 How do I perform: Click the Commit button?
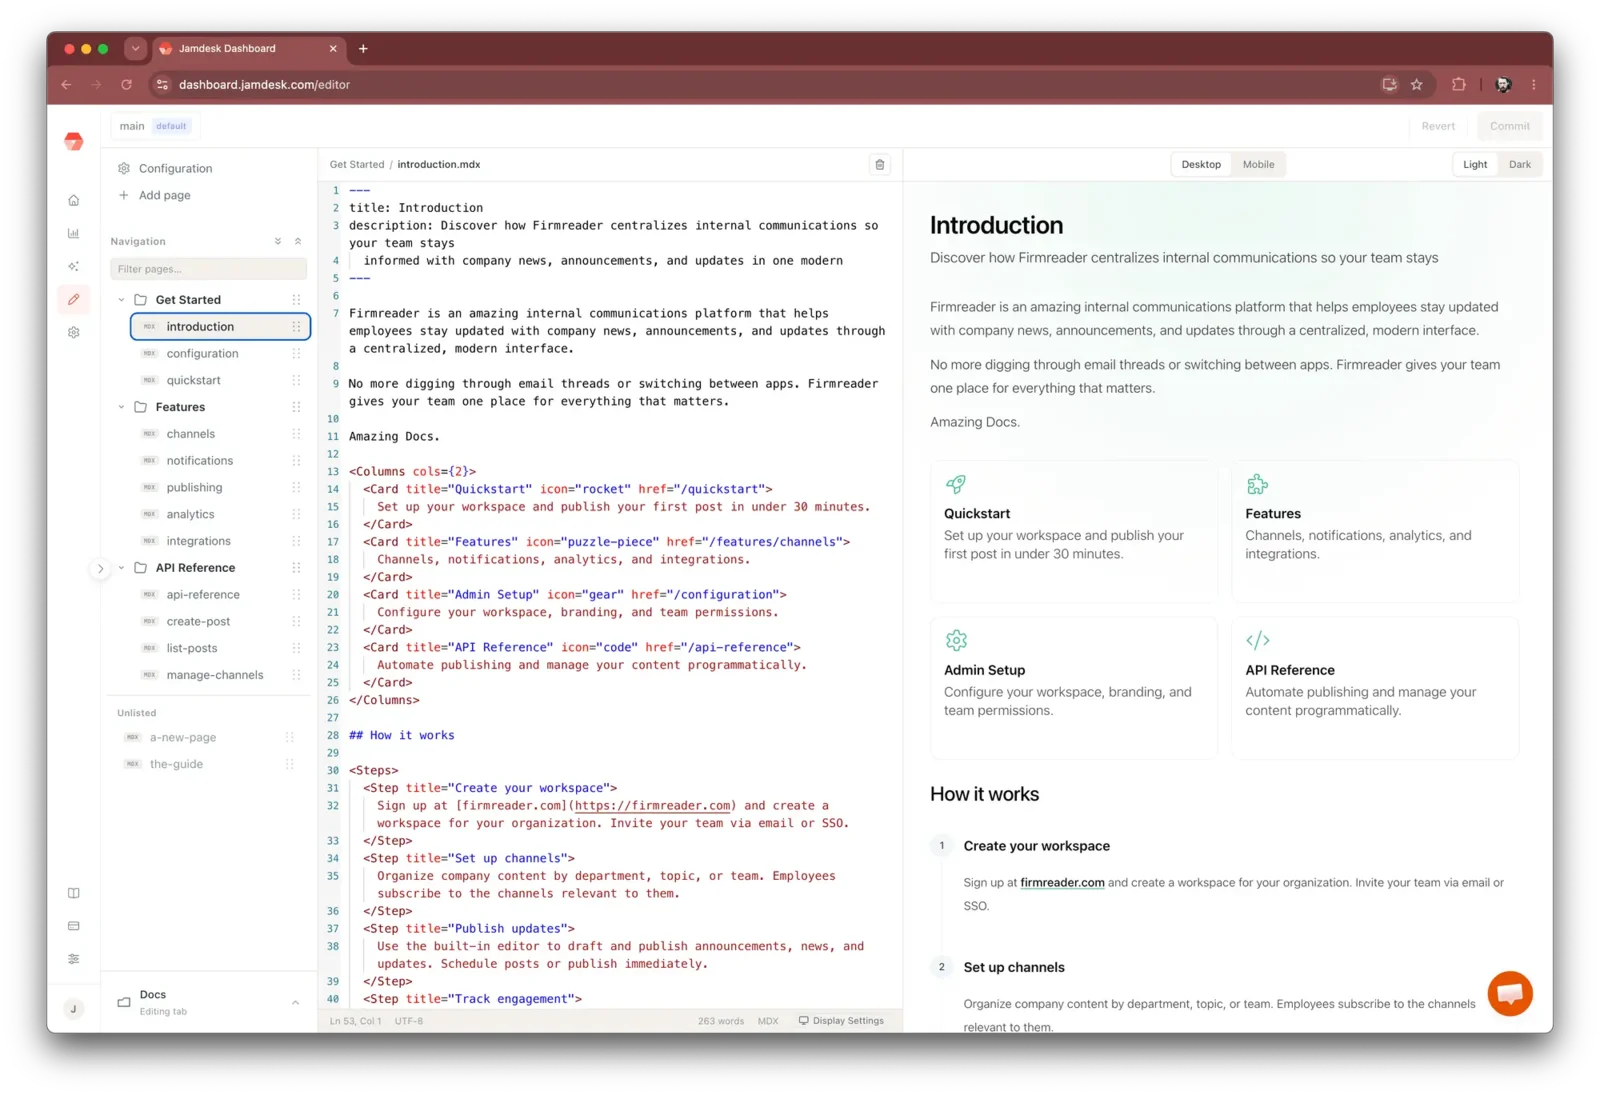[1509, 126]
